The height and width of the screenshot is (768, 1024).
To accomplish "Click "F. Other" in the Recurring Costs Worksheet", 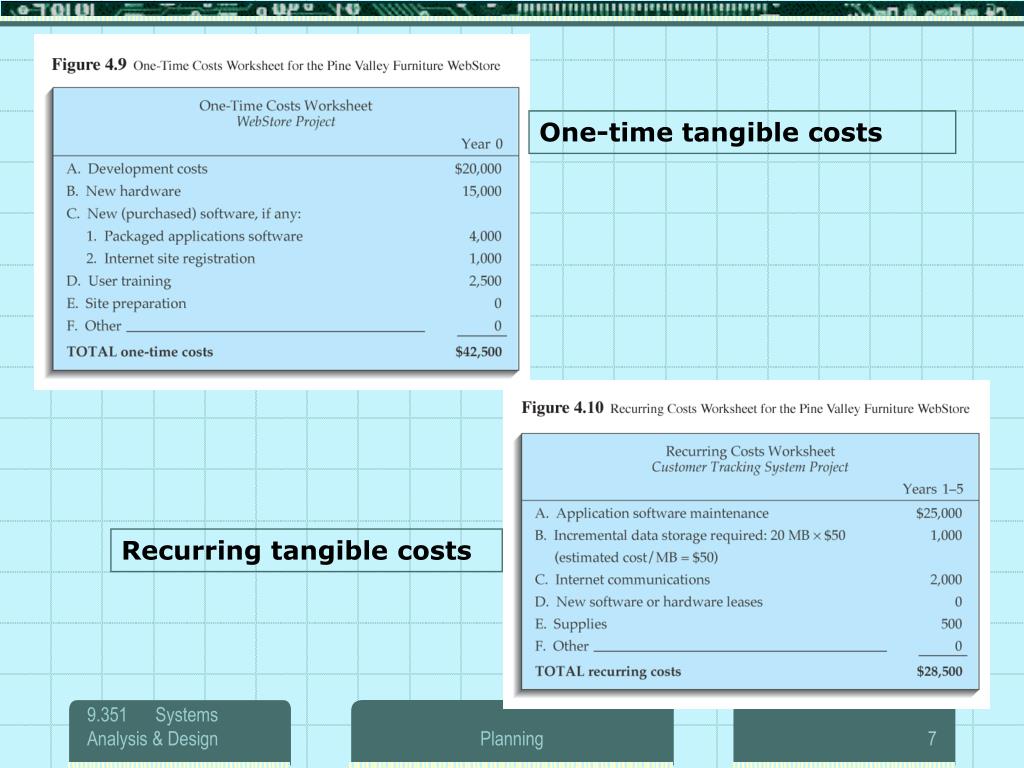I will pyautogui.click(x=562, y=646).
